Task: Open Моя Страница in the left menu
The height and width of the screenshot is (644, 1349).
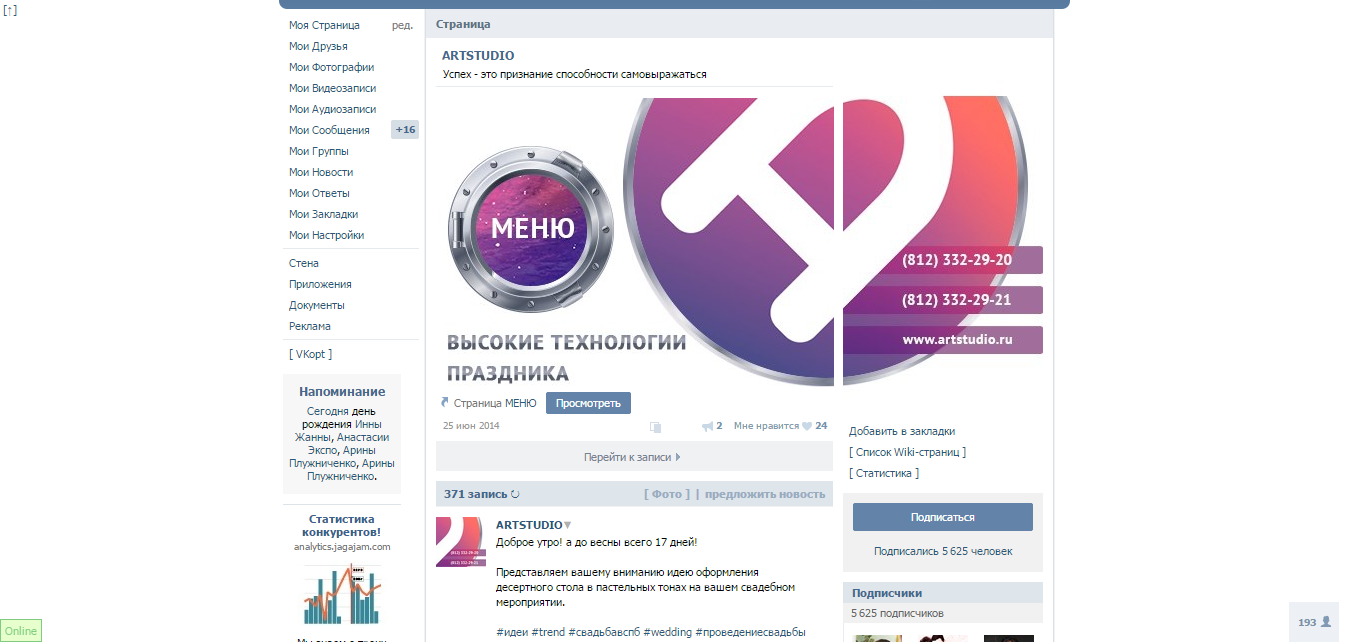Action: [x=324, y=25]
